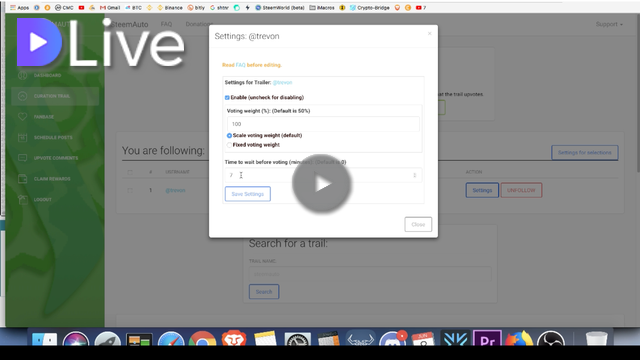Viewport: 640px width, 360px height.
Task: Open the bitly bookmark
Action: [196, 8]
